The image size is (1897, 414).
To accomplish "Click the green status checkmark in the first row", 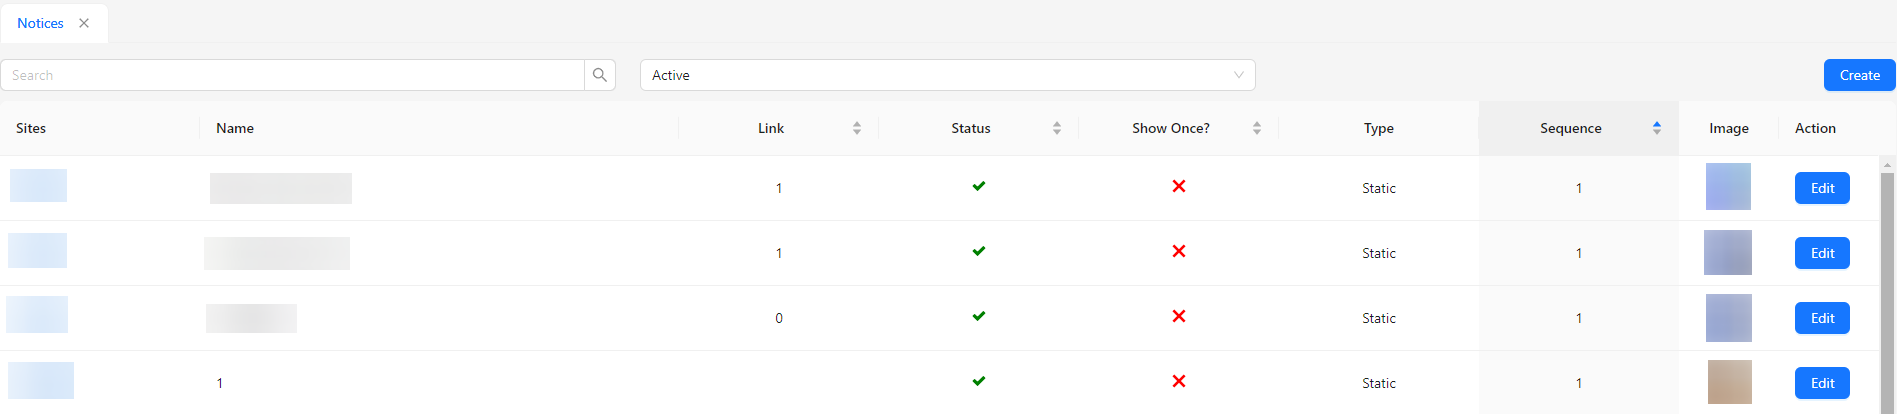I will click(x=979, y=186).
